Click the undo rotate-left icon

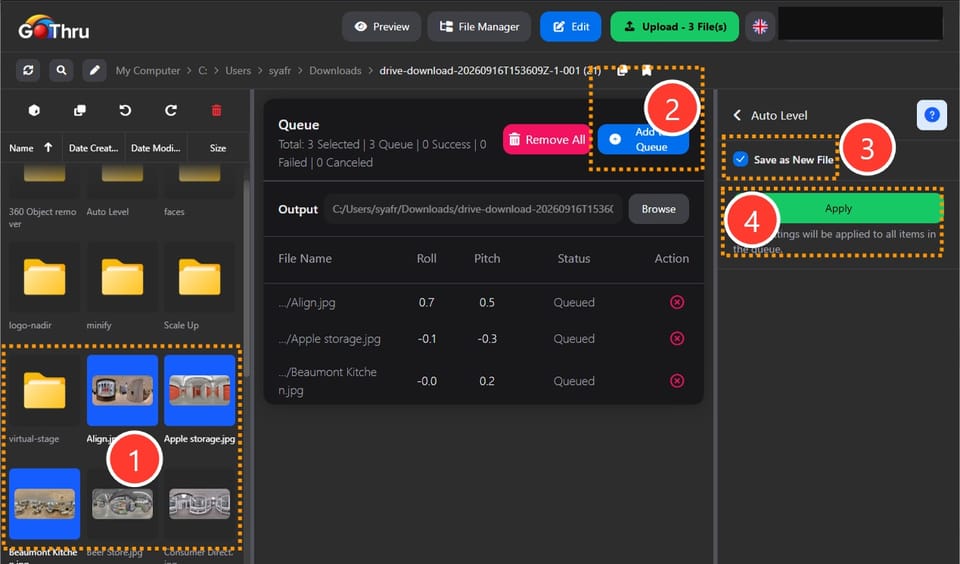[x=125, y=110]
